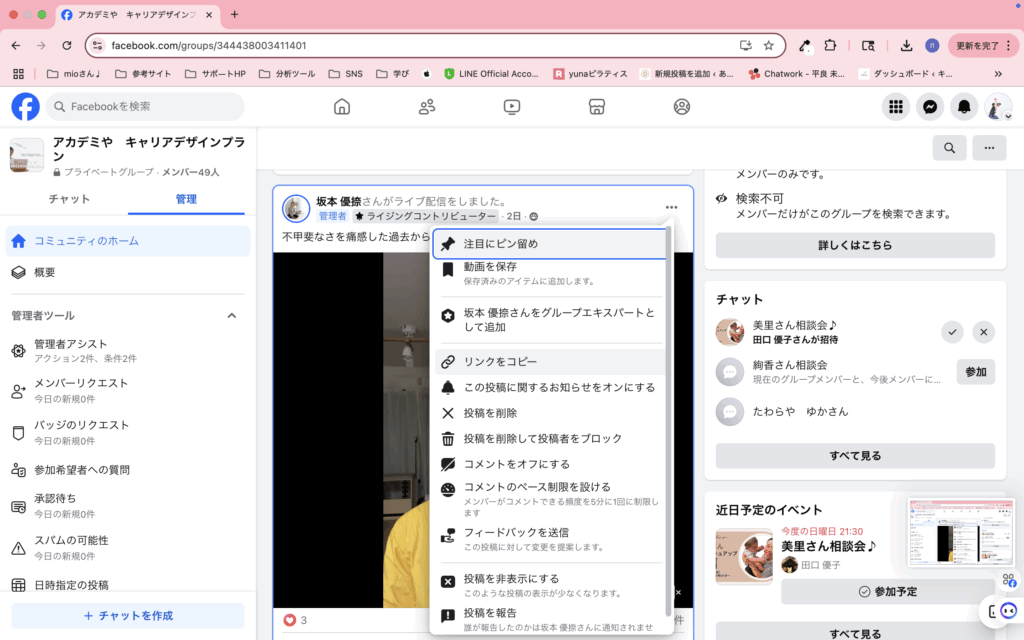
Task: Select 投稿を非表示にする in the menu
Action: (549, 585)
